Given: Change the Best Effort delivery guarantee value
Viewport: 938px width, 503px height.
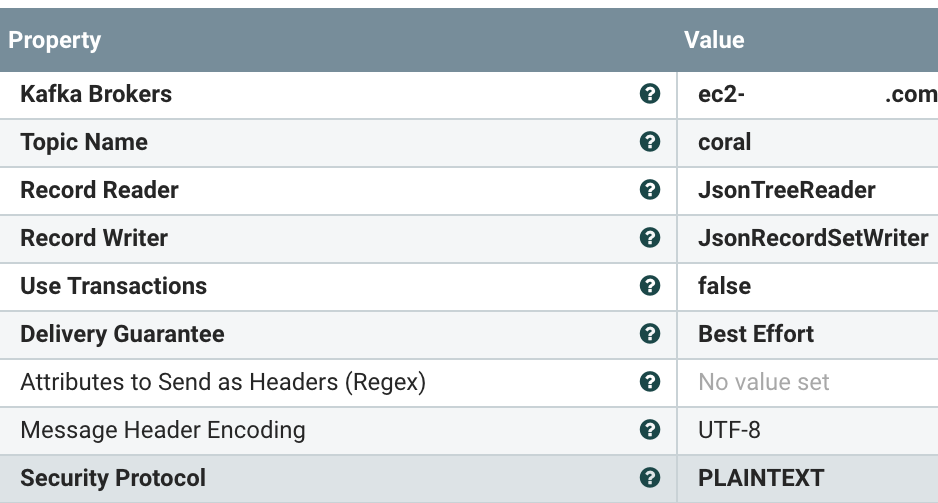Looking at the screenshot, I should [x=808, y=334].
